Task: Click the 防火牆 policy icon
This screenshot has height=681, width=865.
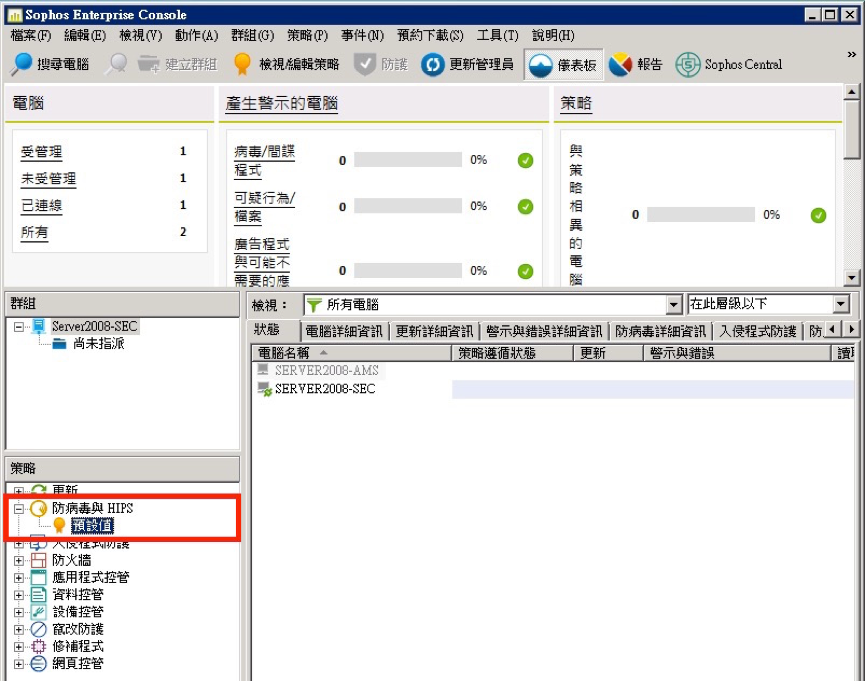Action: coord(38,560)
